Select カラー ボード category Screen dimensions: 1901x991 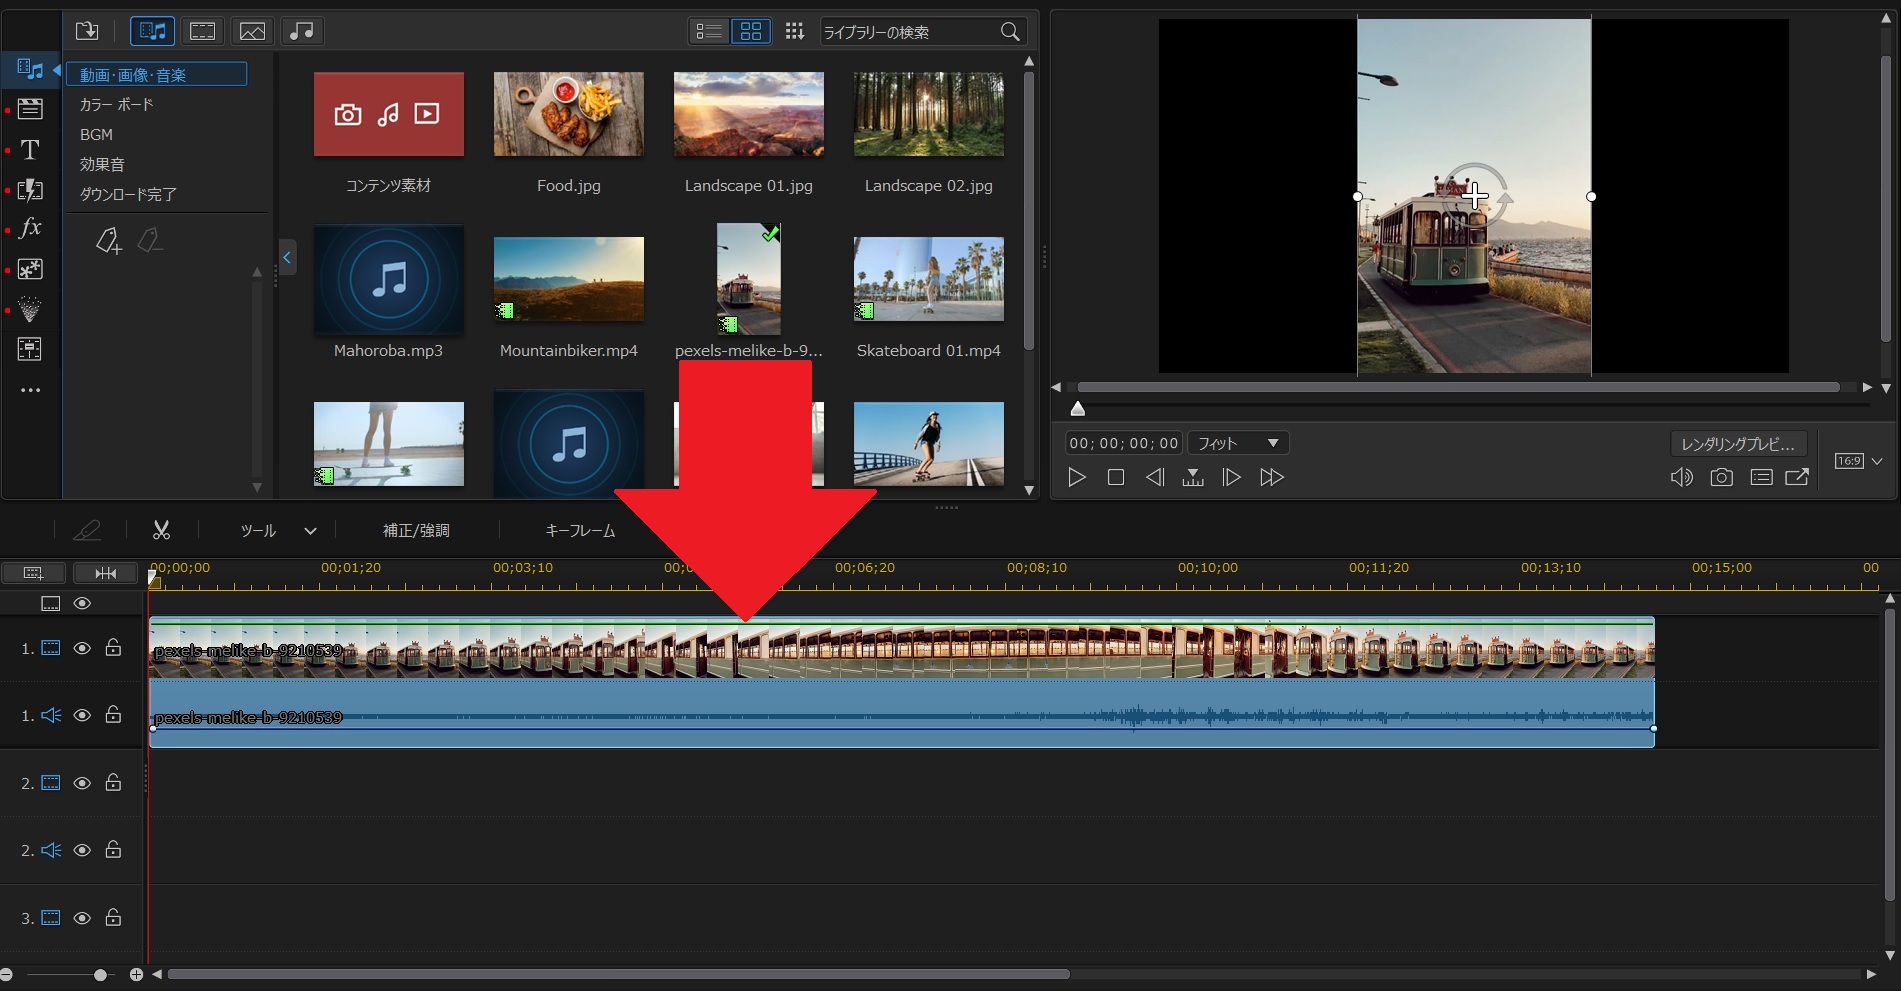tap(117, 104)
